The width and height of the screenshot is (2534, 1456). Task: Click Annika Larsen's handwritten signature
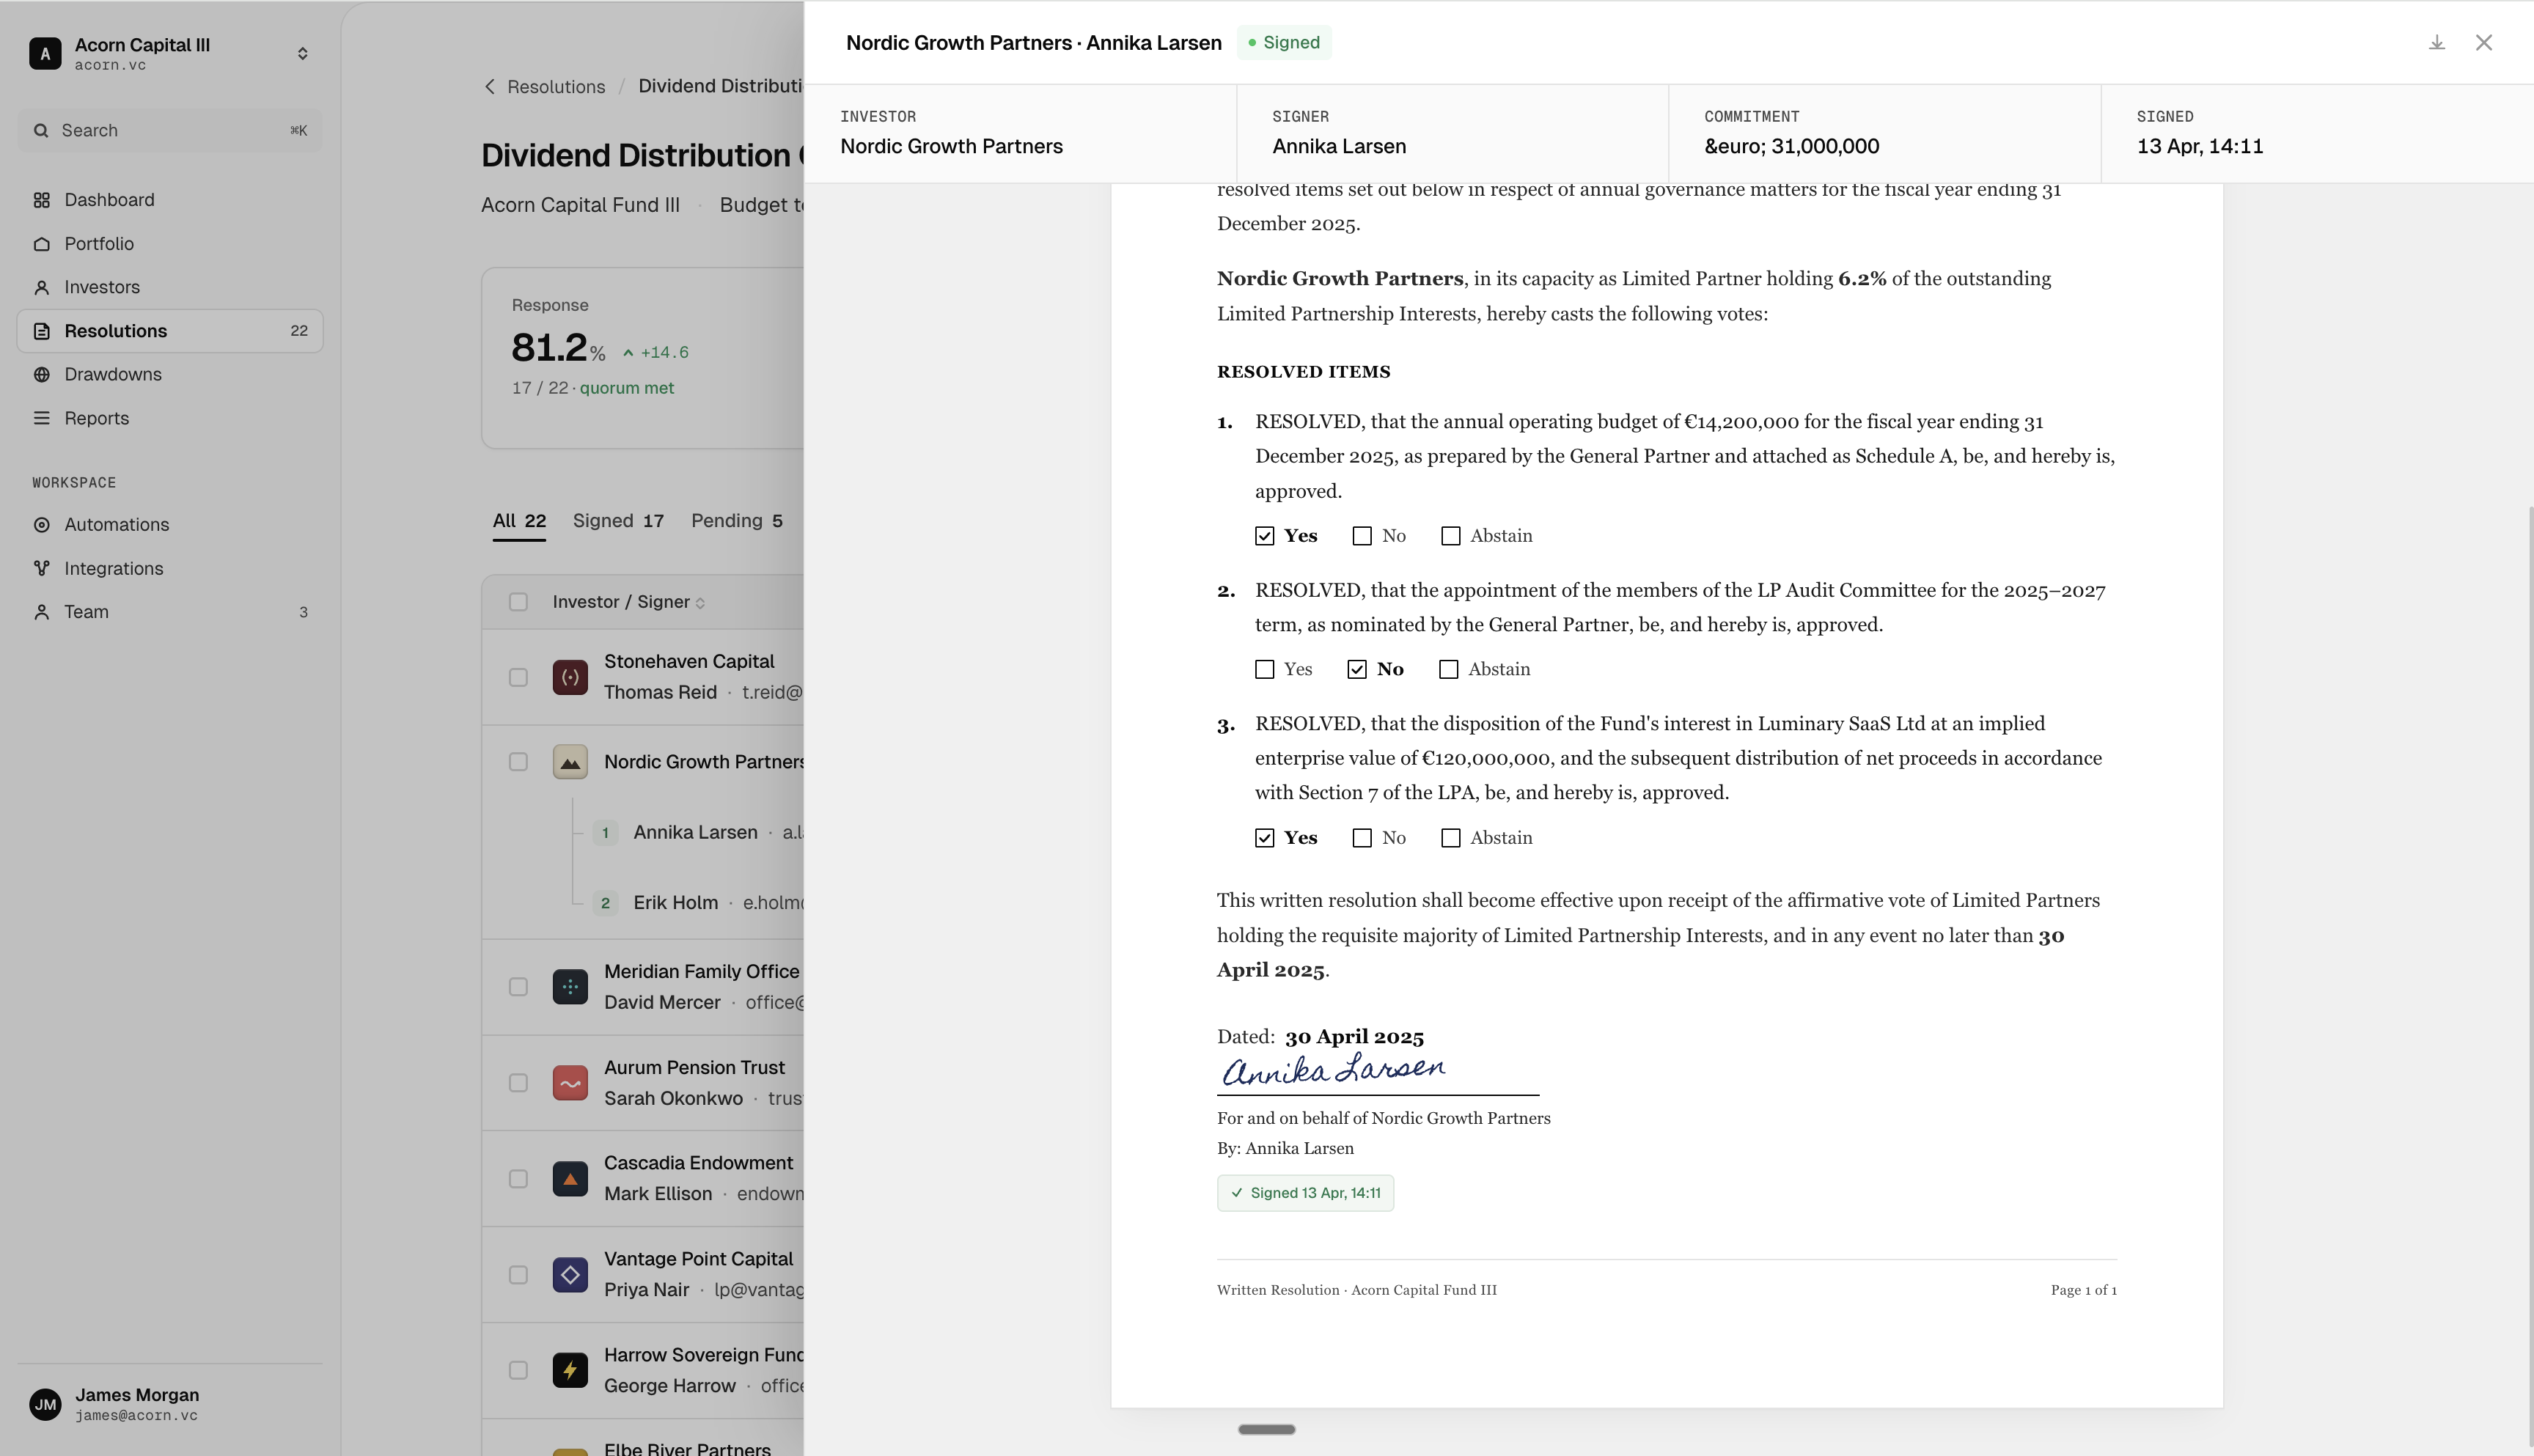1333,1069
